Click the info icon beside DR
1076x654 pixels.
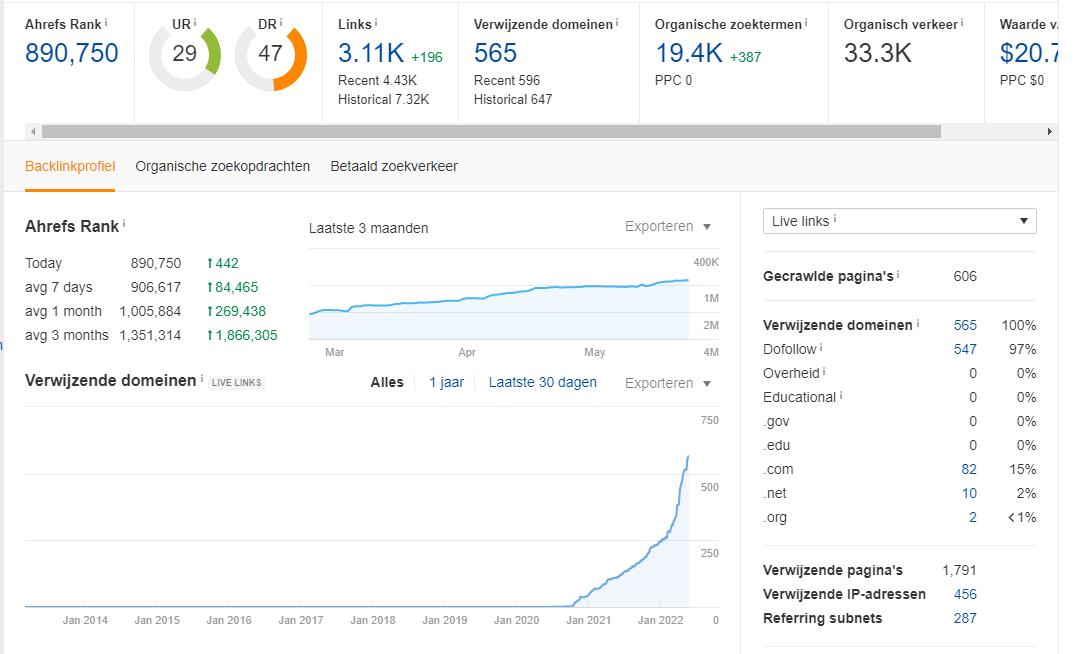281,22
